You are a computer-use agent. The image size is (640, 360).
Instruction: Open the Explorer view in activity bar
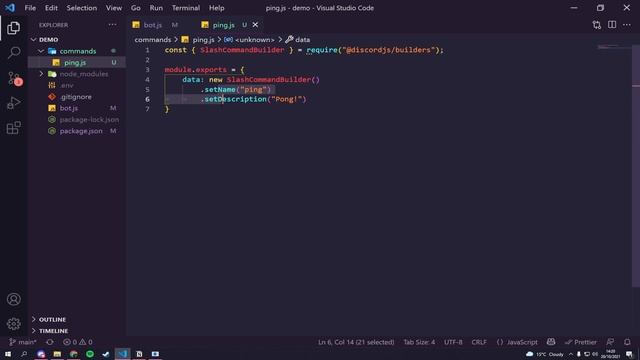tap(13, 28)
